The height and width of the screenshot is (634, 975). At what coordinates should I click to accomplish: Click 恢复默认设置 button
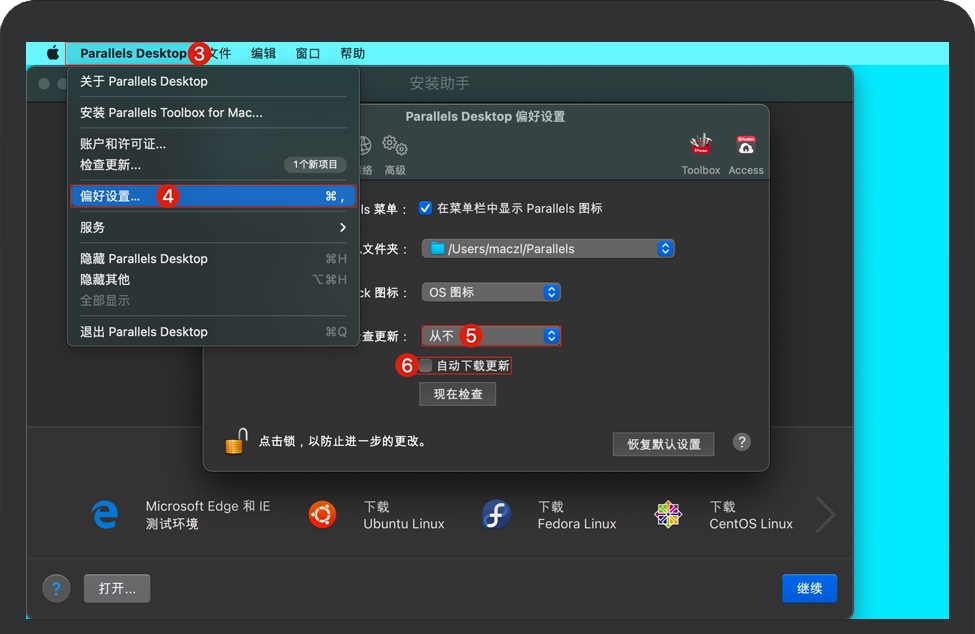click(x=663, y=444)
